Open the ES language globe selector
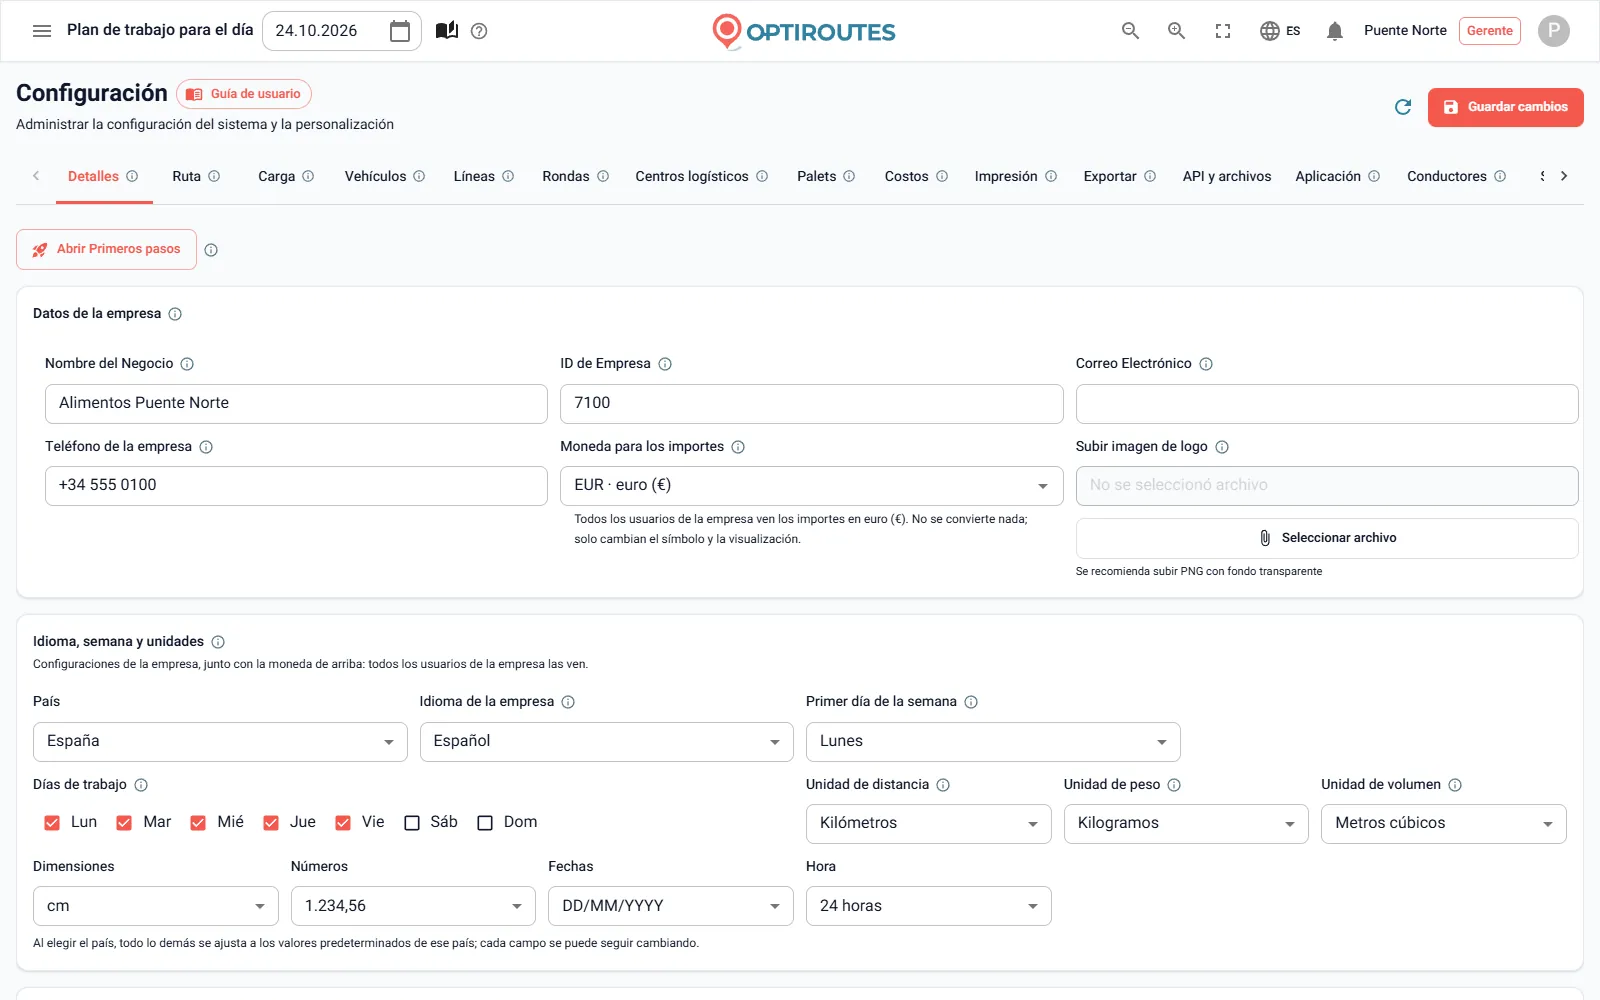 click(1280, 31)
